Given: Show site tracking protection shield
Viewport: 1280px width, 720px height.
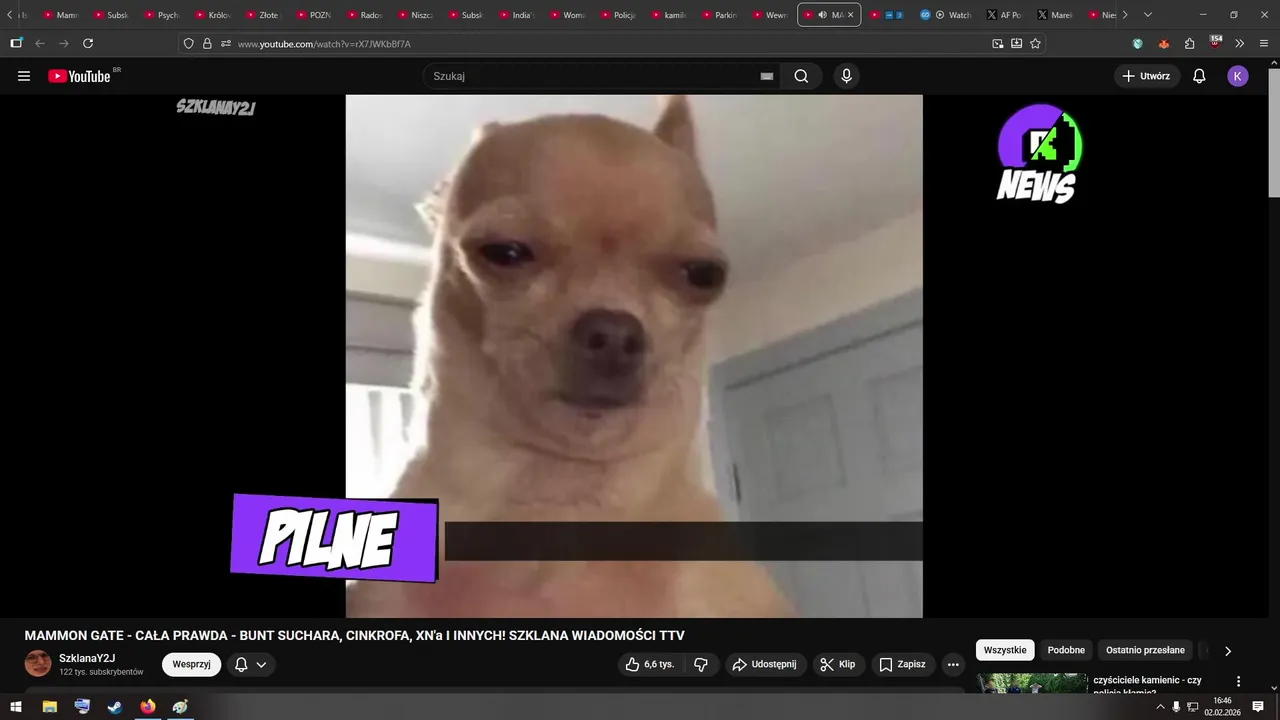Looking at the screenshot, I should 188,43.
